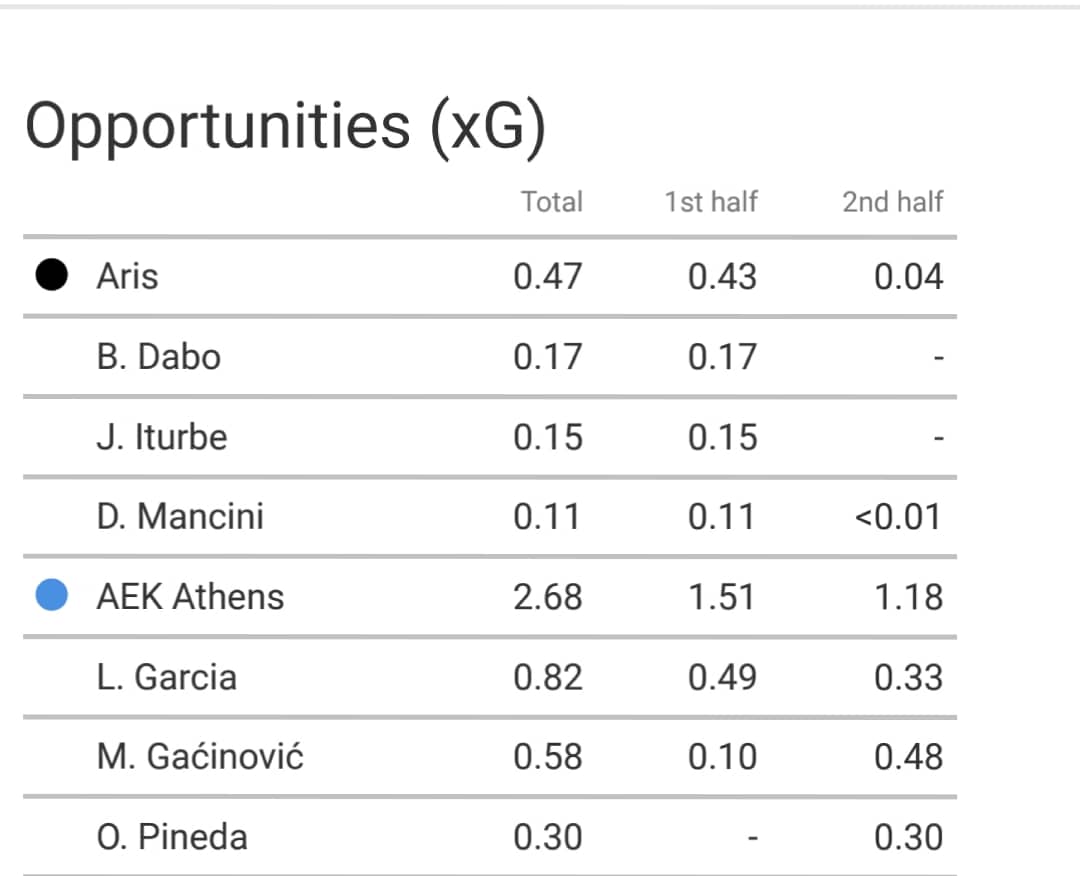Click the blue AEK Athens team dot
Viewport: 1080px width, 876px height.
tap(52, 595)
